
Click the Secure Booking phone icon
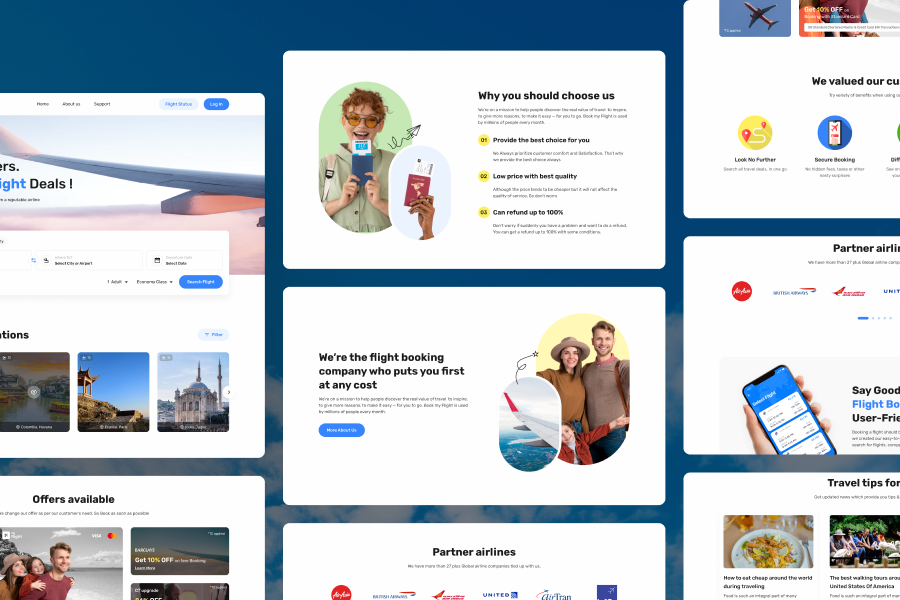coord(835,133)
